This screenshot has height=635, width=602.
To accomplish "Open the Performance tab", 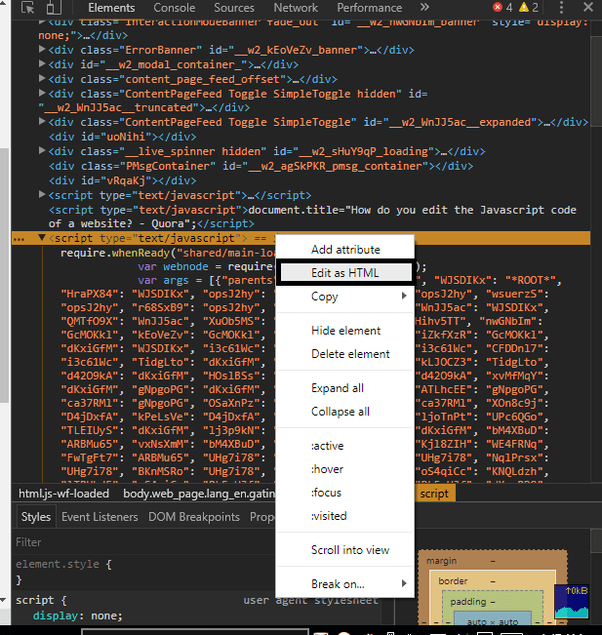I will tap(369, 8).
